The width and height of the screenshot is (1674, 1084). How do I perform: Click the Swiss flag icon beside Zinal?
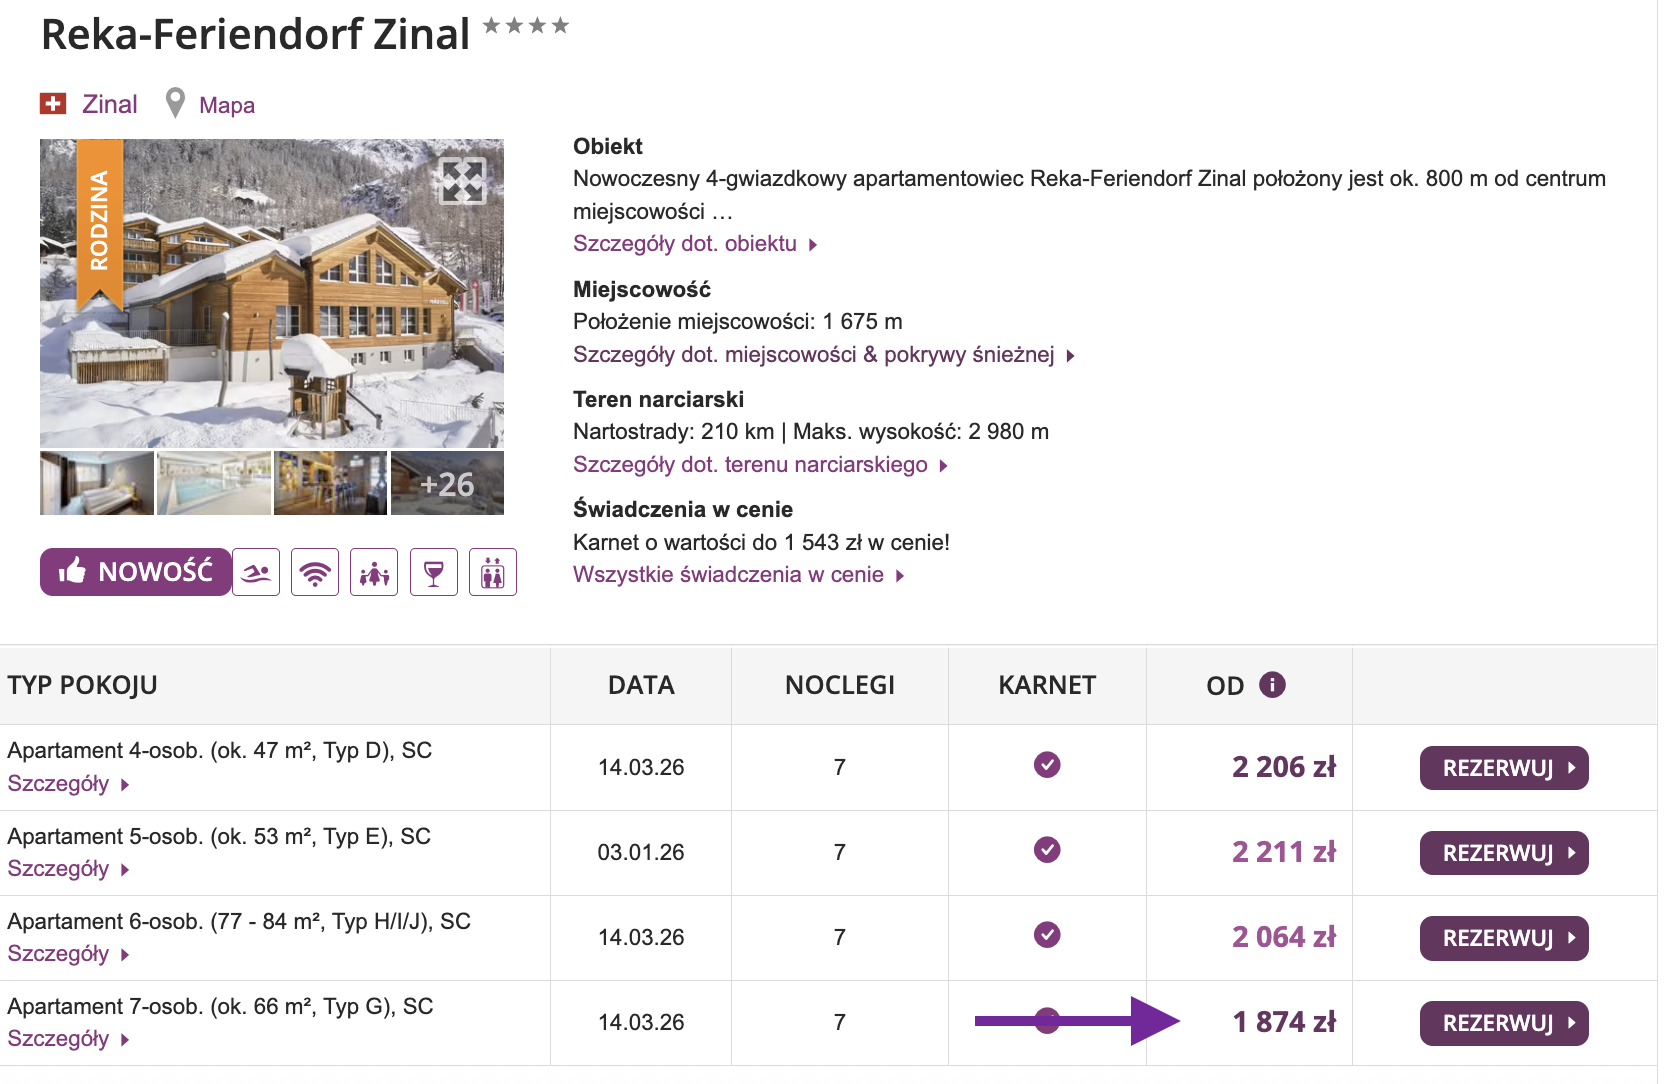(53, 102)
